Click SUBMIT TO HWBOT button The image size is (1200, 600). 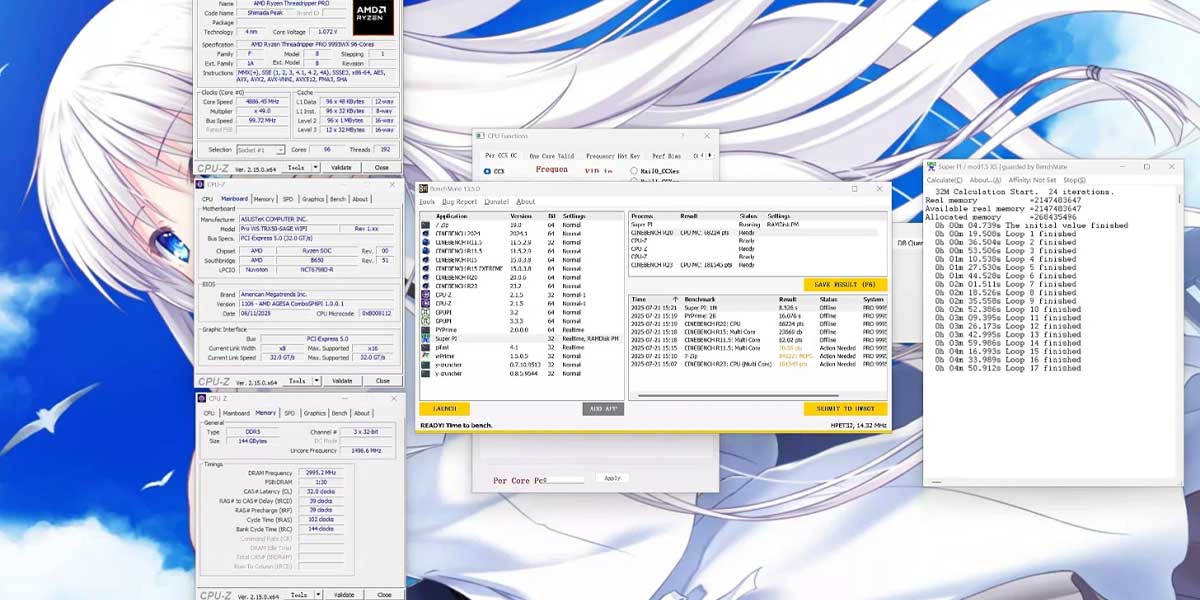coord(845,409)
